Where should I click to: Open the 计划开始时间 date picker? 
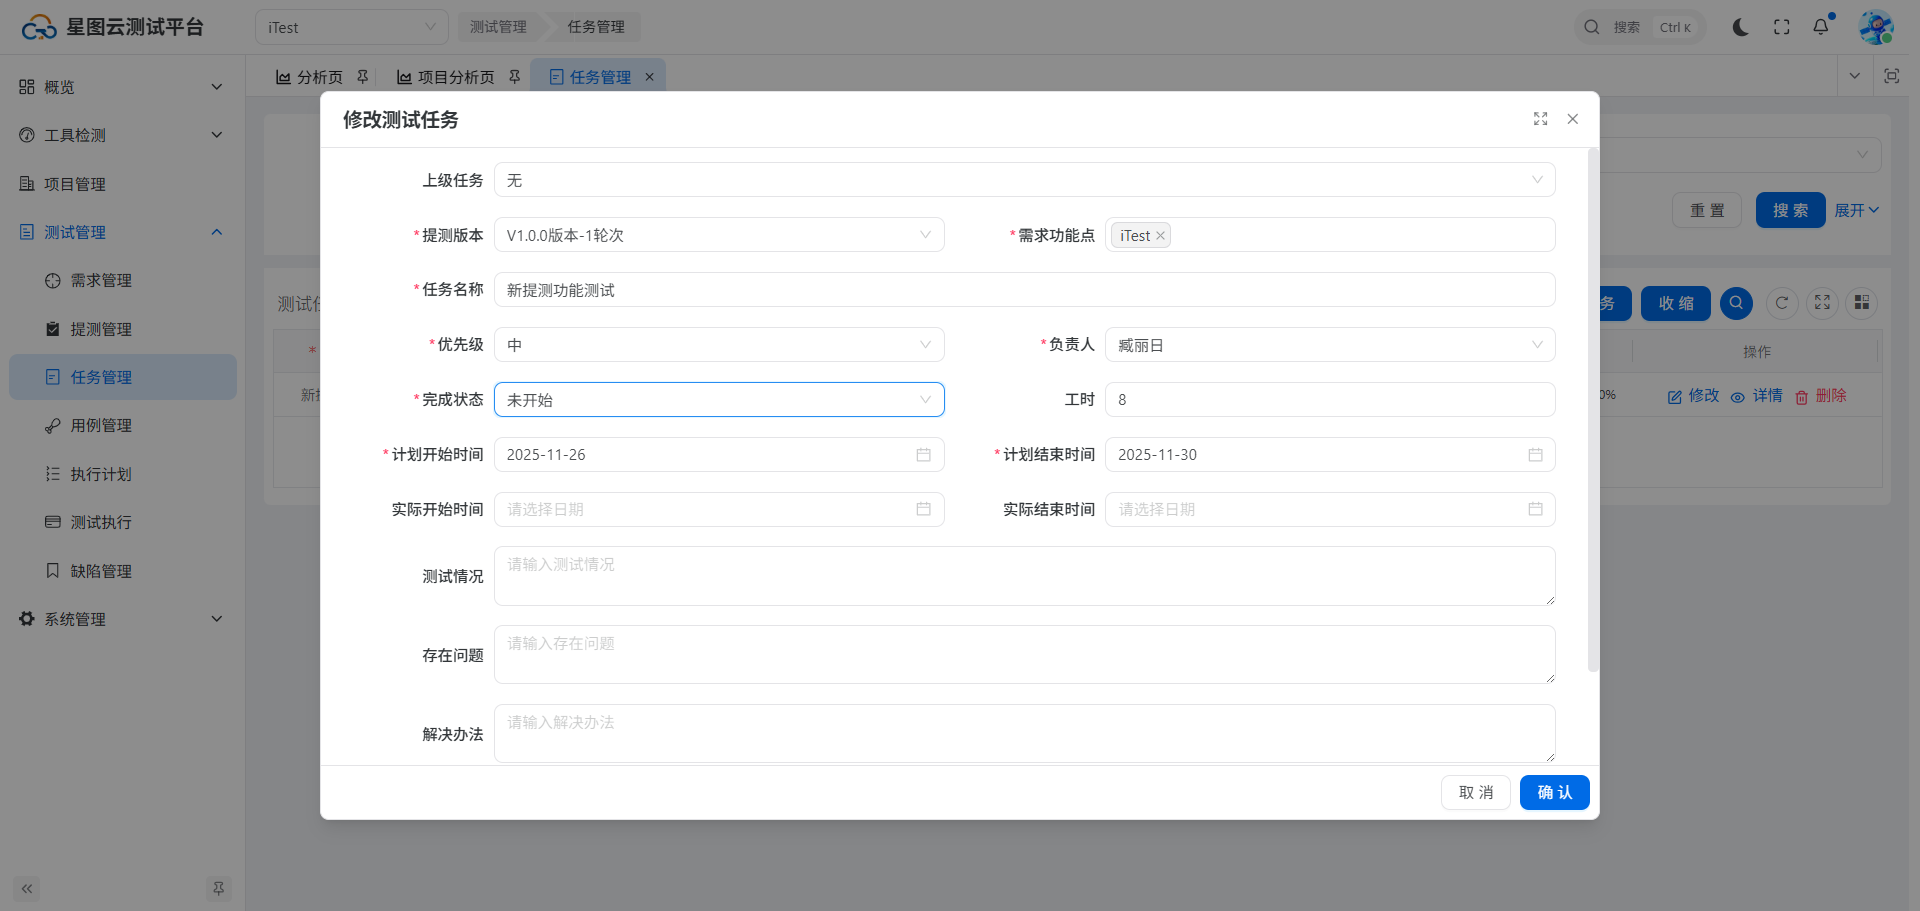(x=718, y=455)
